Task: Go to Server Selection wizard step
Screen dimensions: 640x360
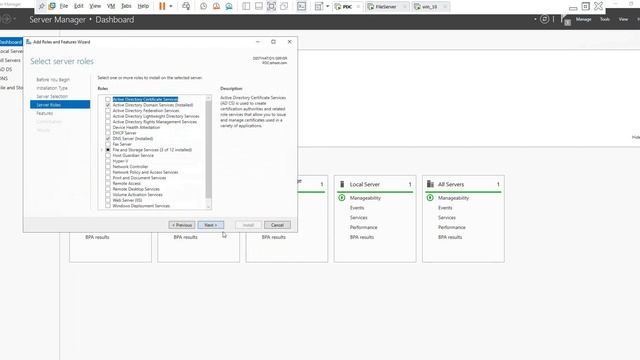Action: click(52, 96)
